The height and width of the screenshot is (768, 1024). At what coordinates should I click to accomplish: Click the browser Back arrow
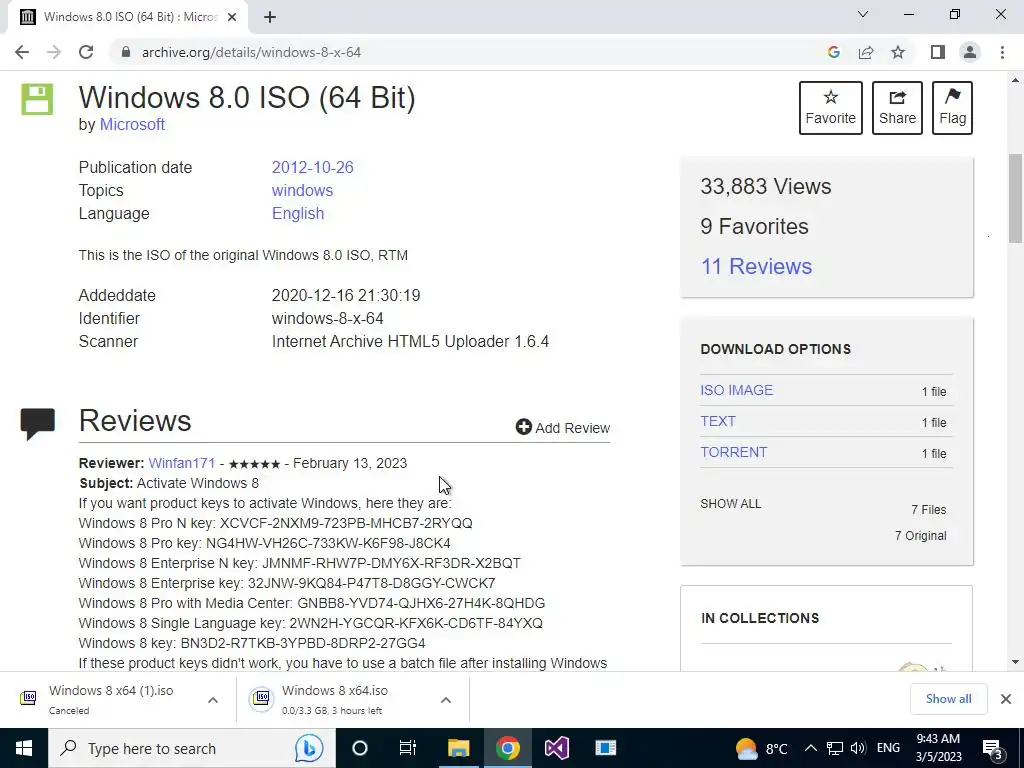(x=22, y=52)
